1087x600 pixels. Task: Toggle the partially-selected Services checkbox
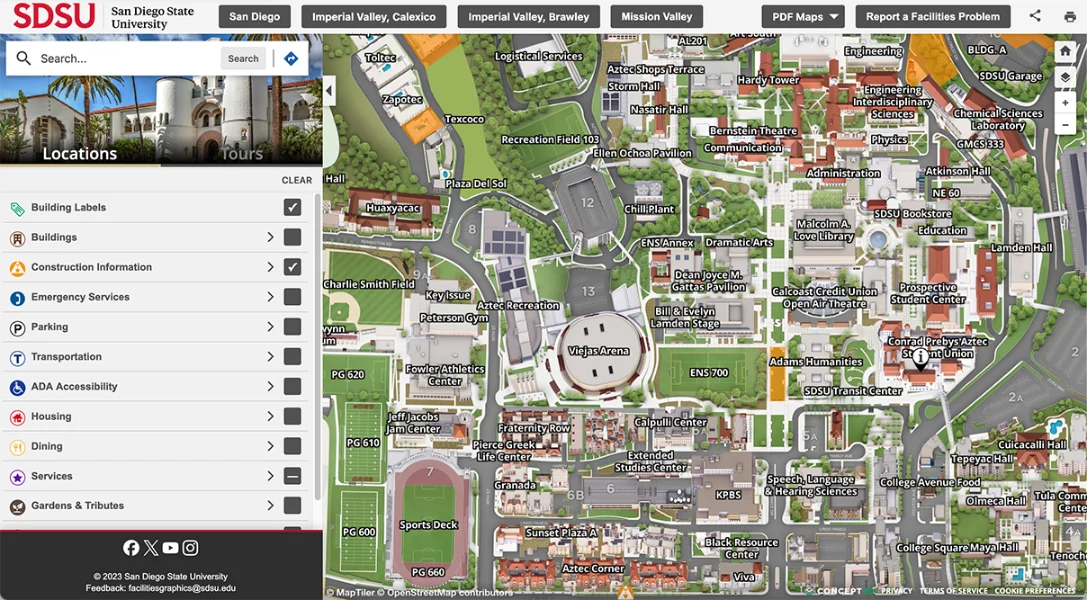click(293, 476)
